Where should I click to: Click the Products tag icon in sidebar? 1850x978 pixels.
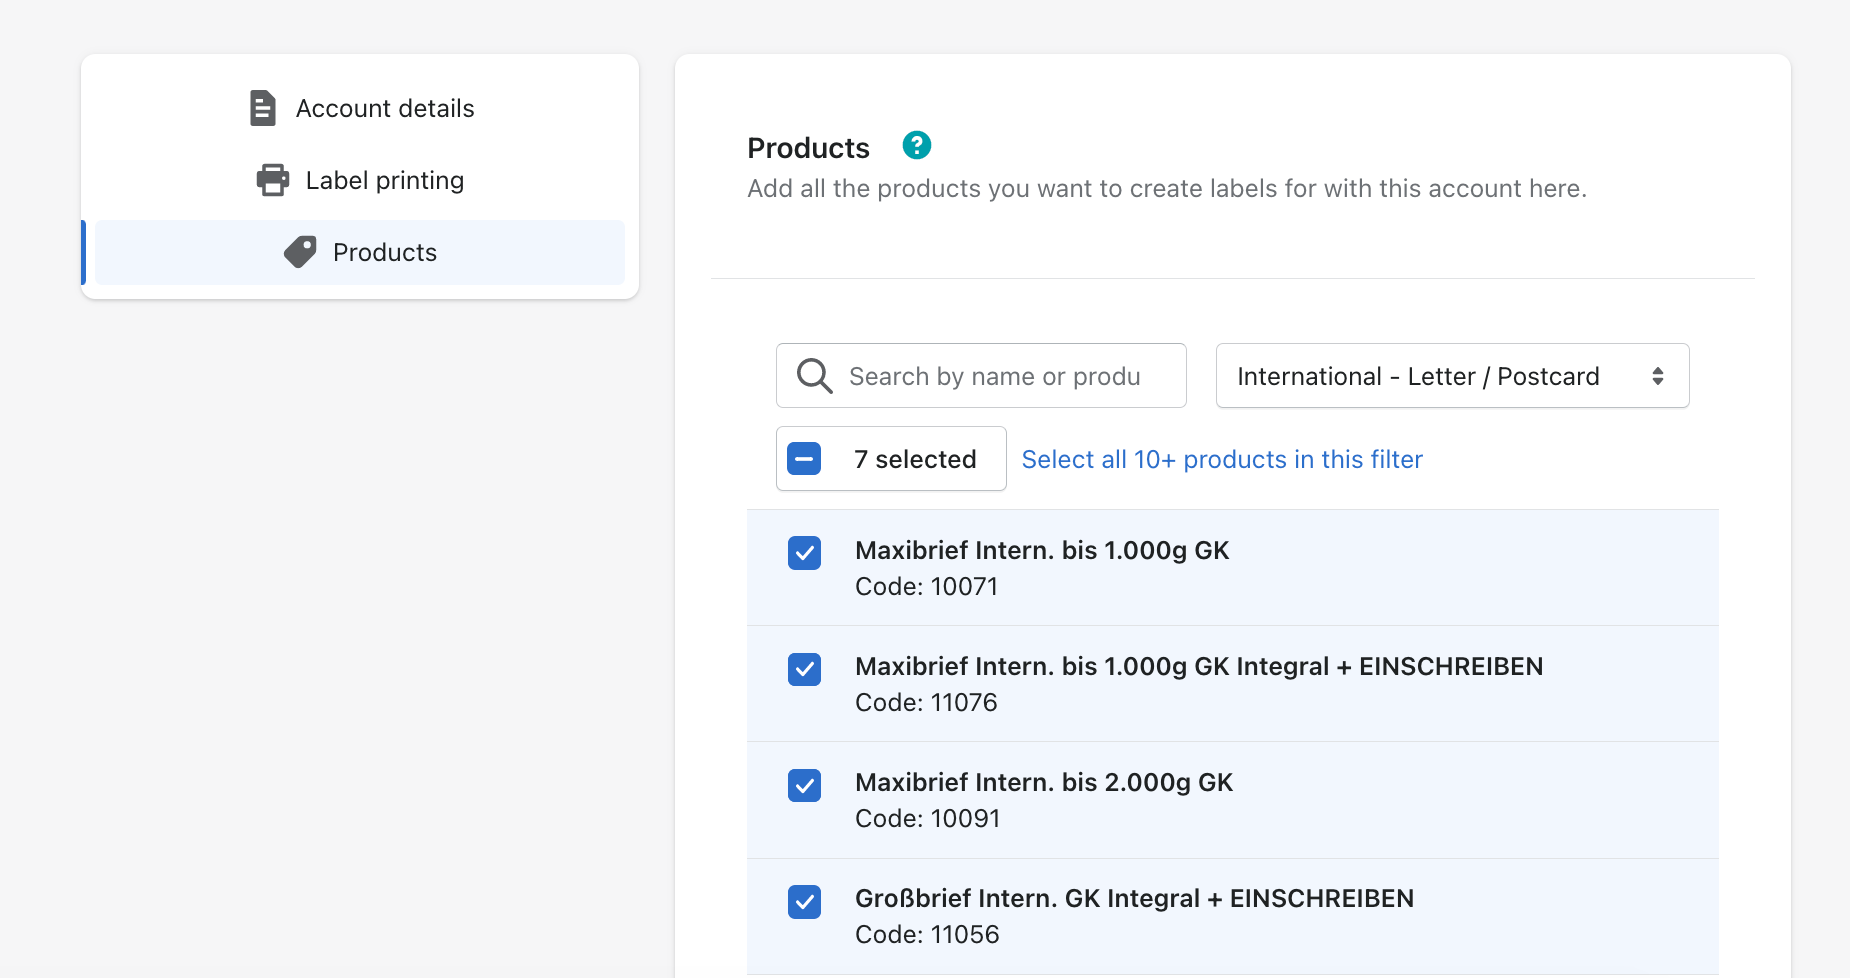tap(300, 252)
